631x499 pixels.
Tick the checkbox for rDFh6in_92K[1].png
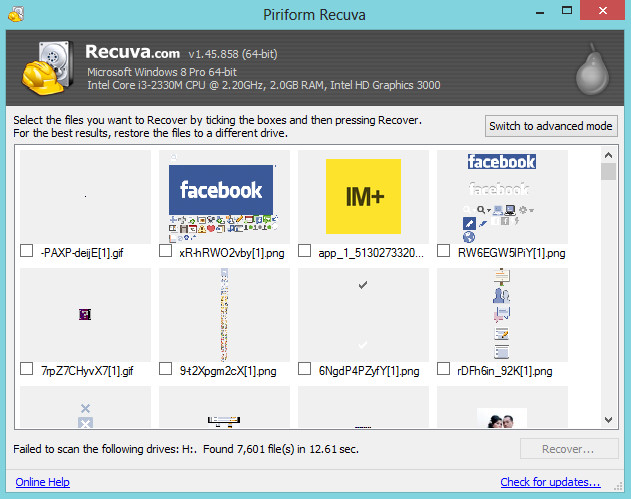(443, 369)
